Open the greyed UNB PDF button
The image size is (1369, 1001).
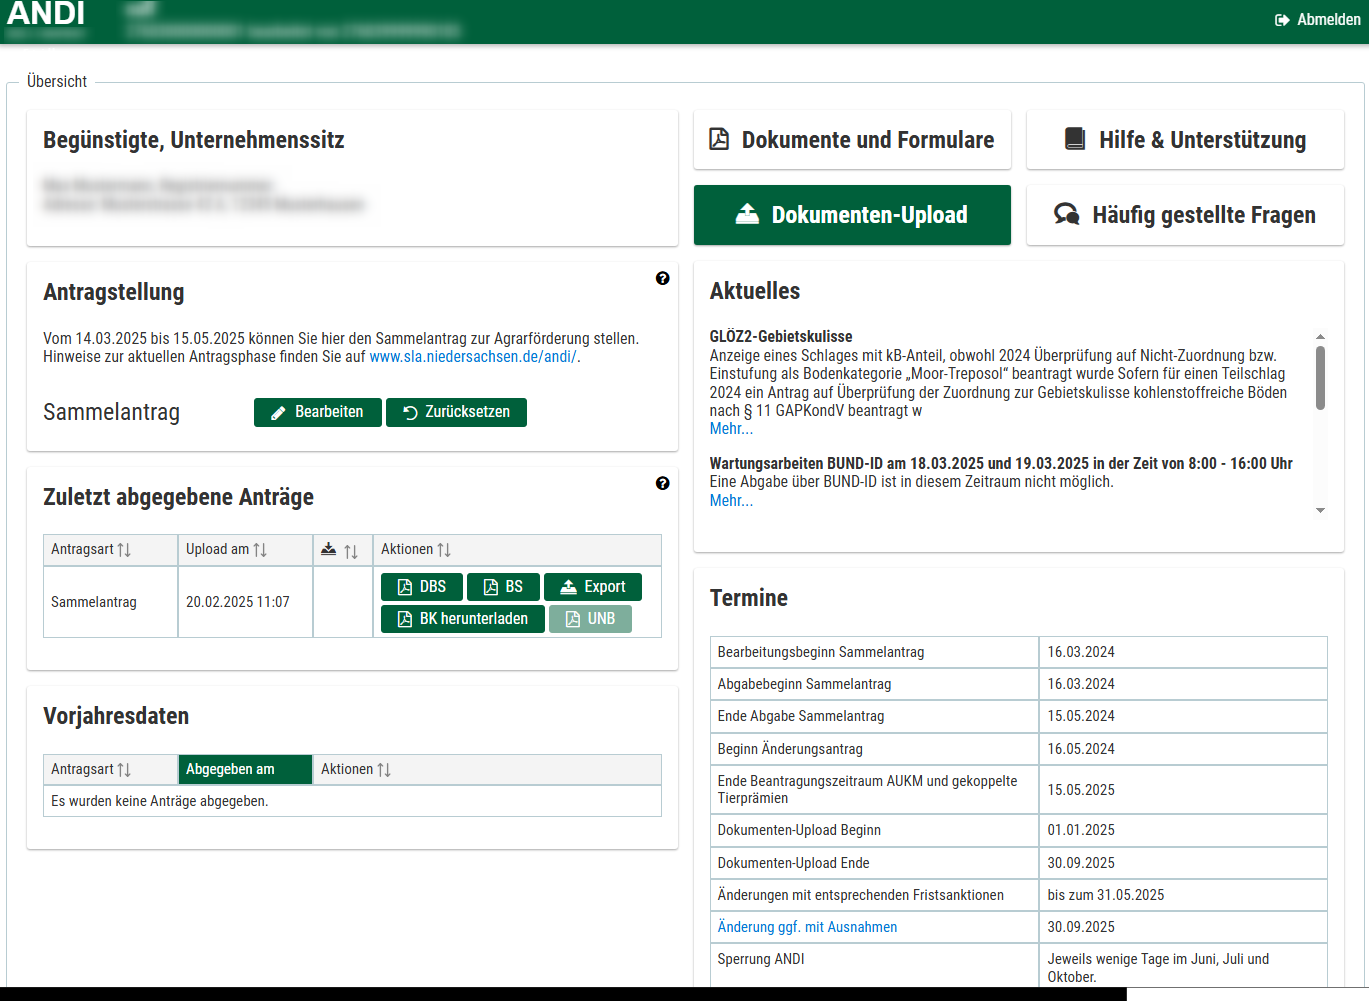coord(589,619)
